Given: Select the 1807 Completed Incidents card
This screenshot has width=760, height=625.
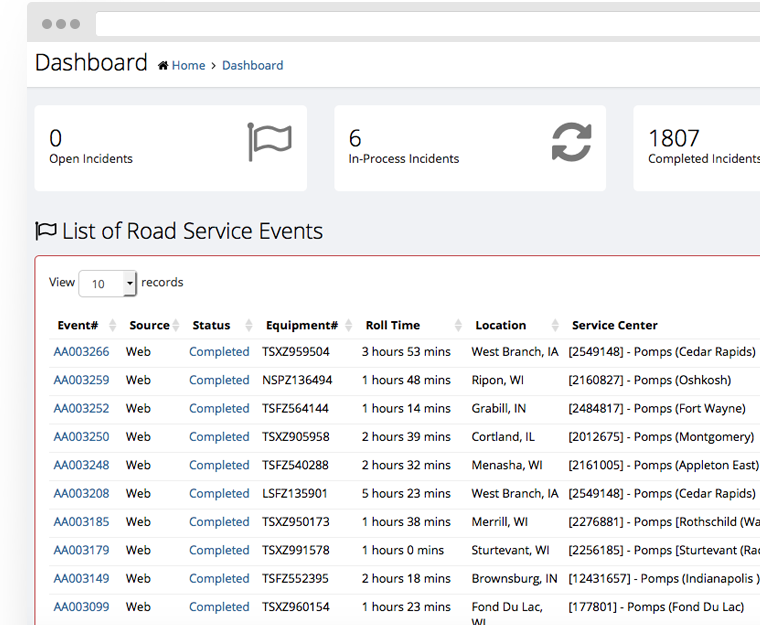Looking at the screenshot, I should tap(697, 148).
